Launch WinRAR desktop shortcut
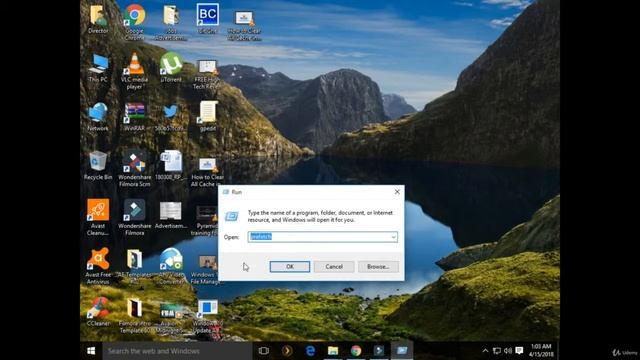This screenshot has width=640, height=360. point(134,116)
